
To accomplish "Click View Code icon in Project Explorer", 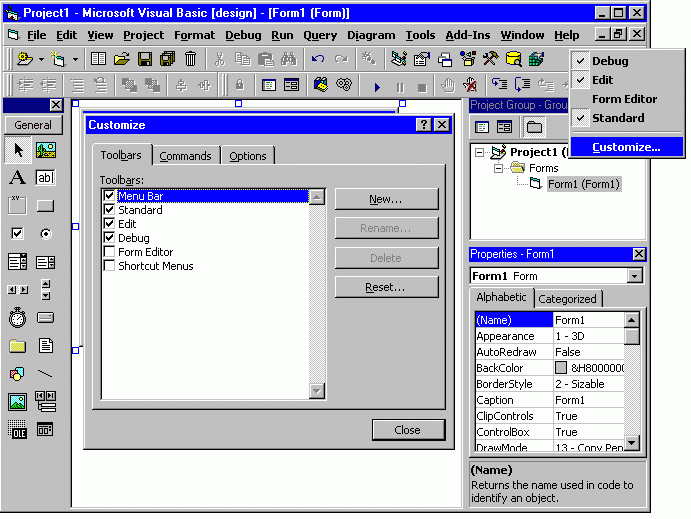I will point(482,127).
